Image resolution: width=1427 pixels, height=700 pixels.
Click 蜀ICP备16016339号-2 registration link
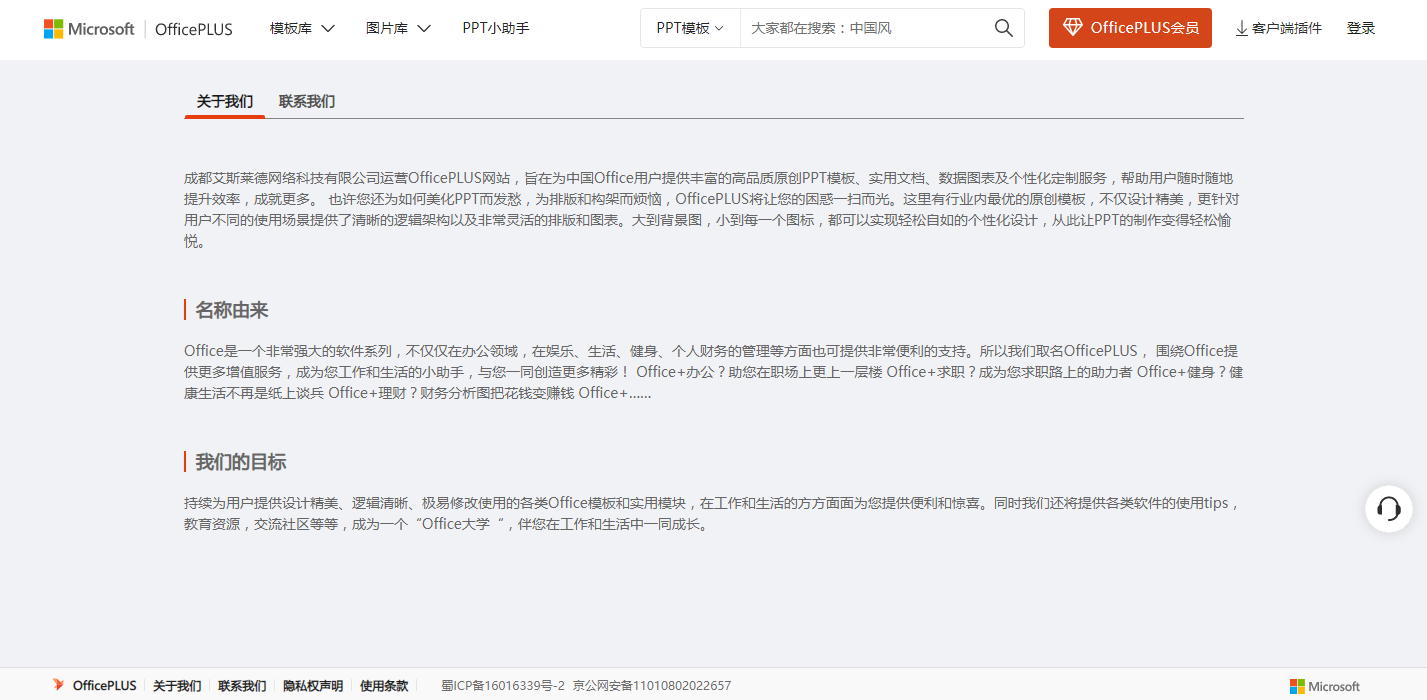tap(503, 686)
